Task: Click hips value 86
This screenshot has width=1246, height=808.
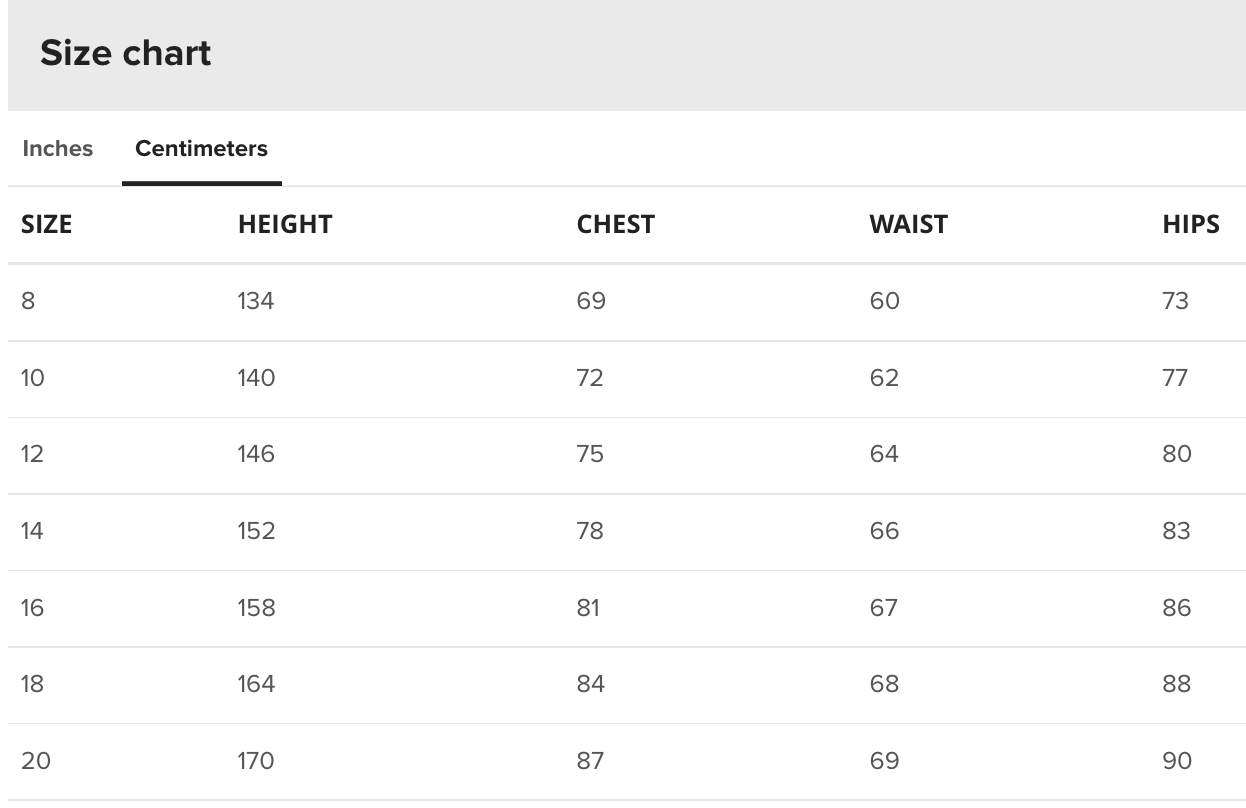Action: pos(1177,608)
